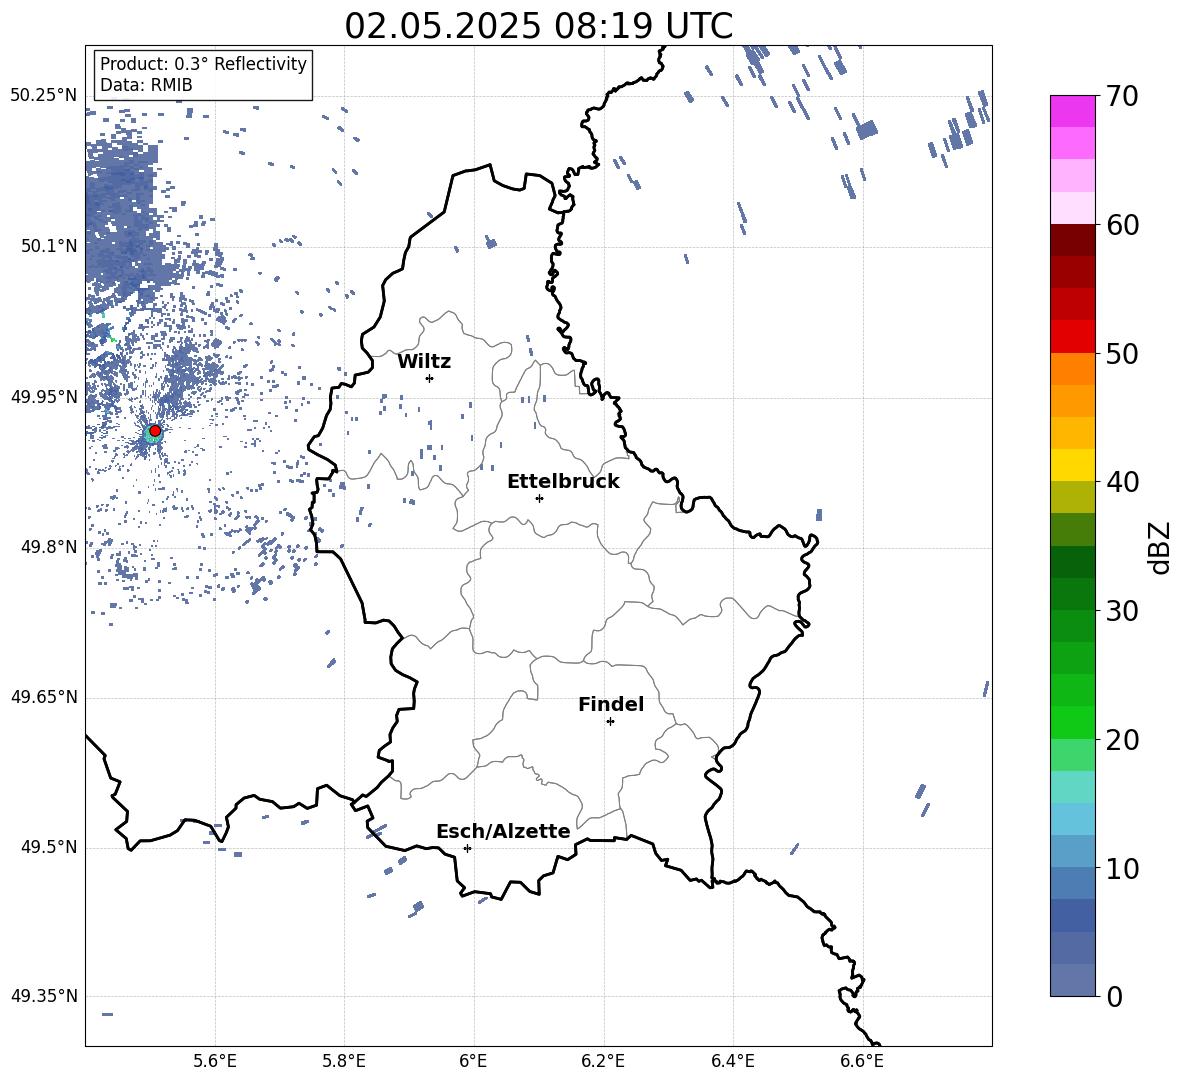Screen dimensions: 1184x1081
Task: Click the 0 tick on the colorbar
Action: (x=1114, y=996)
